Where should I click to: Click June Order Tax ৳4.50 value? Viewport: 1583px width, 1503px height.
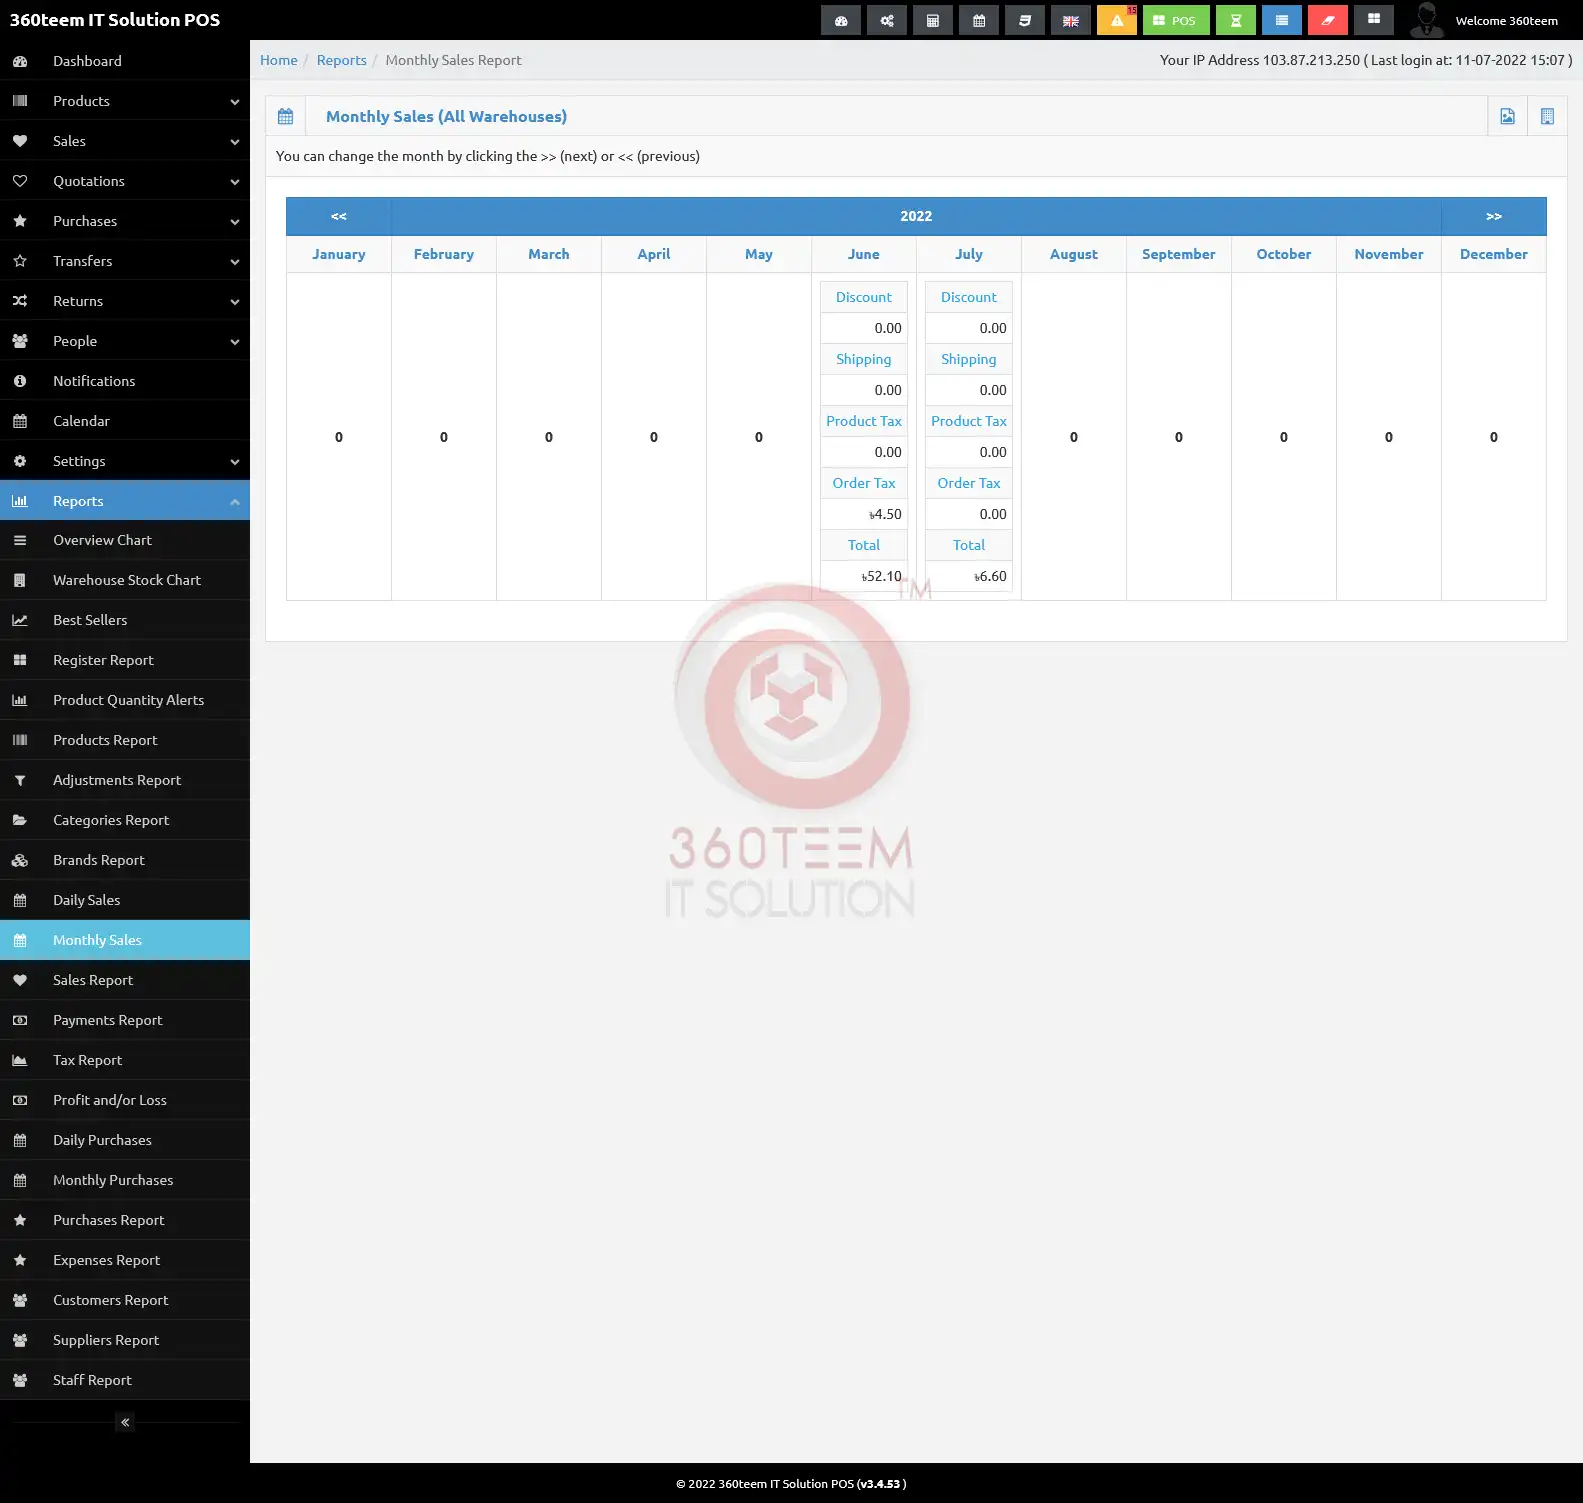885,514
